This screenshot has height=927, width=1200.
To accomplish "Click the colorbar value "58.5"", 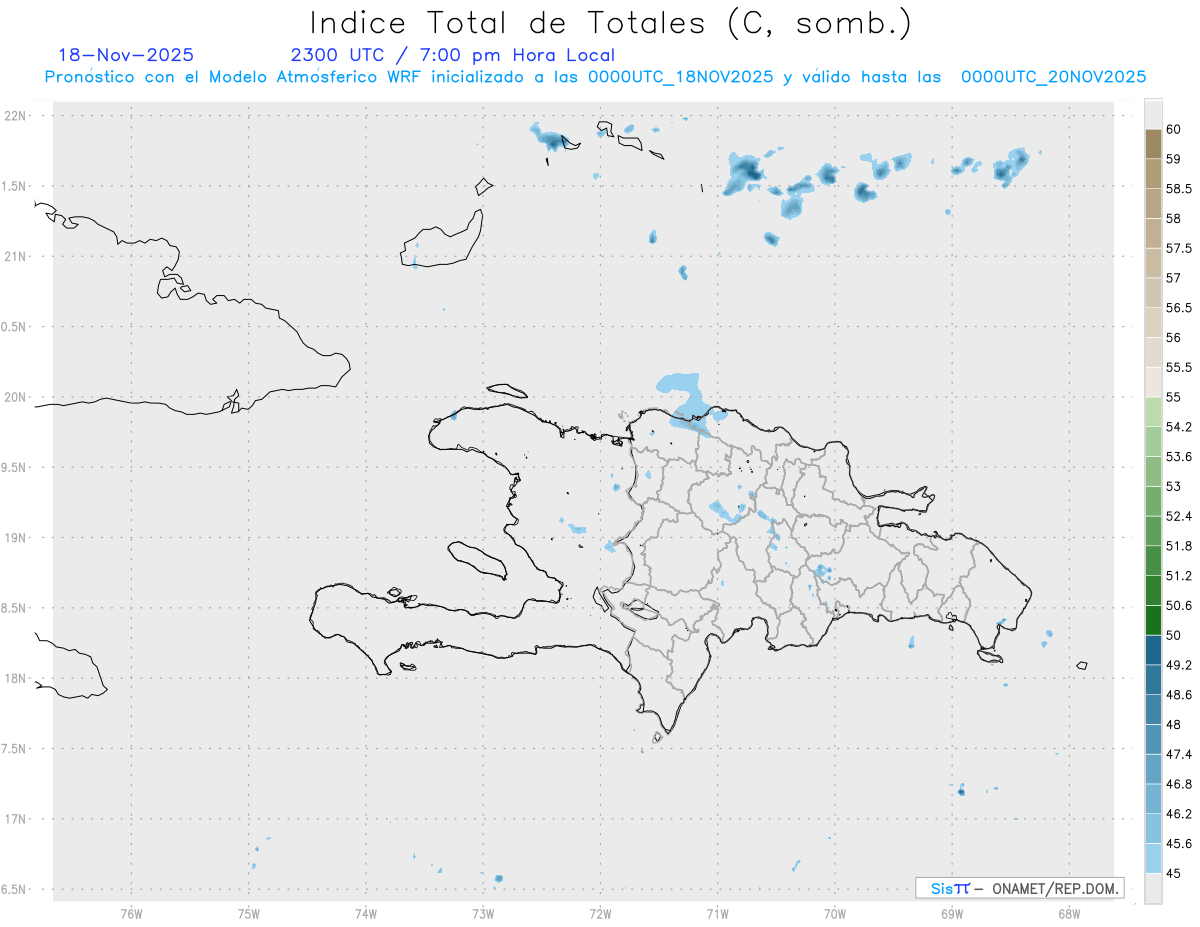I will (x=1179, y=189).
